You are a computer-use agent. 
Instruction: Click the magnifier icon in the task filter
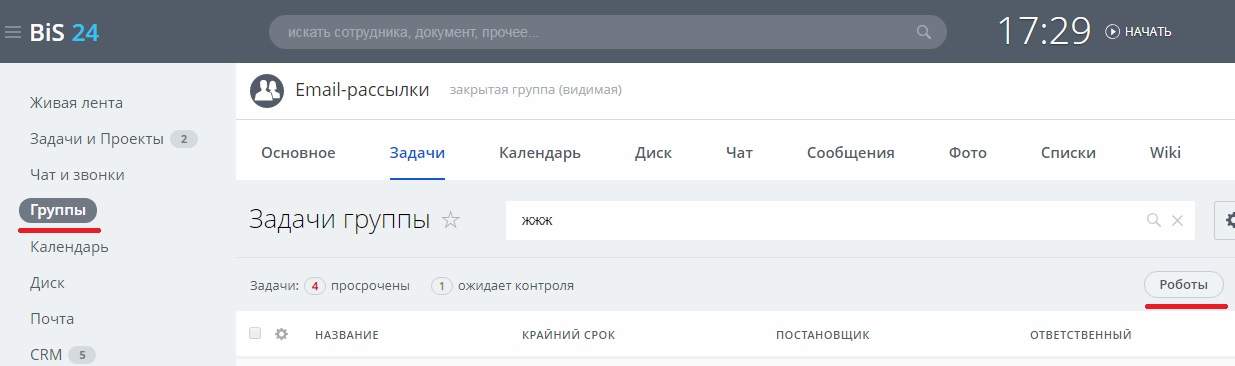(x=1154, y=221)
